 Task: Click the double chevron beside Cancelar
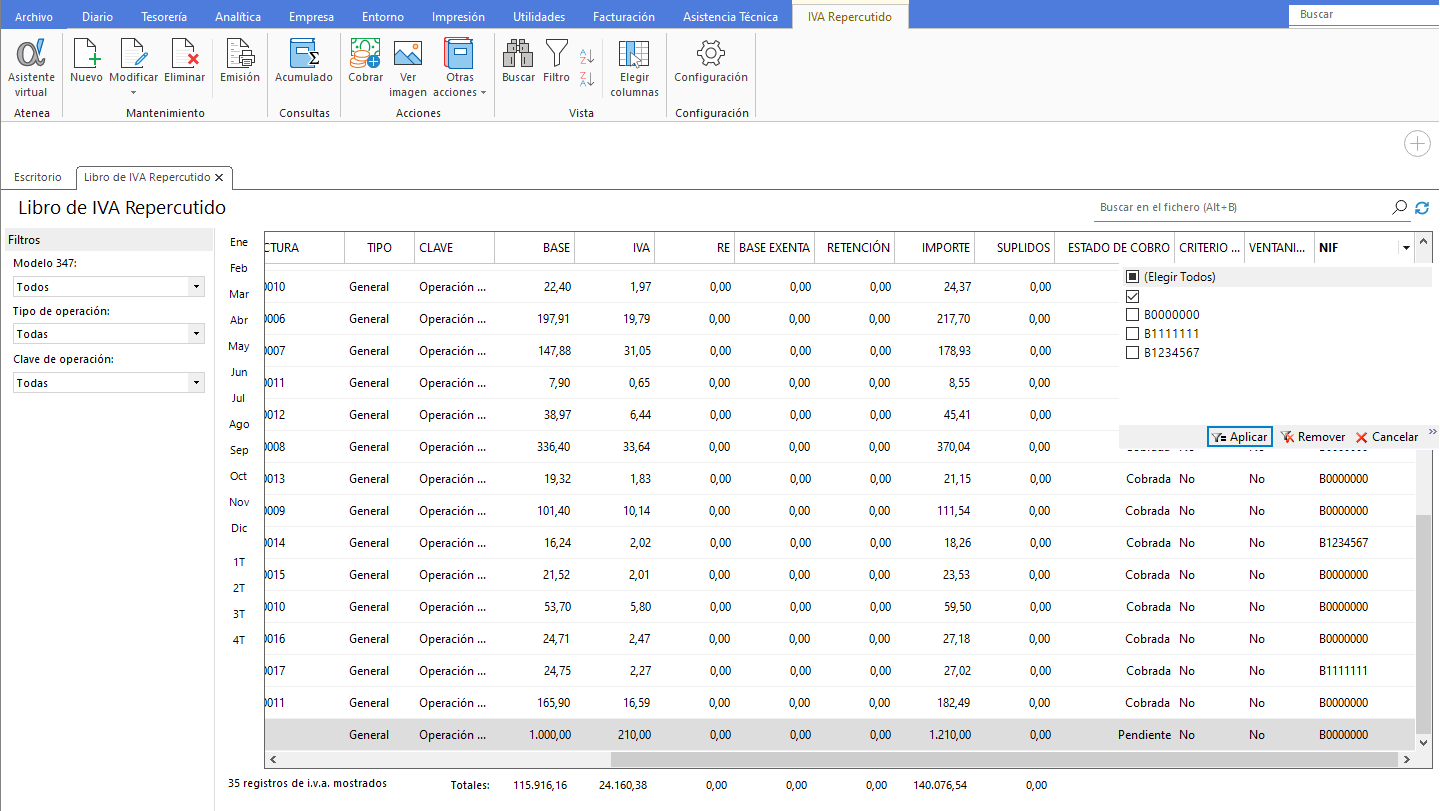click(x=1432, y=432)
